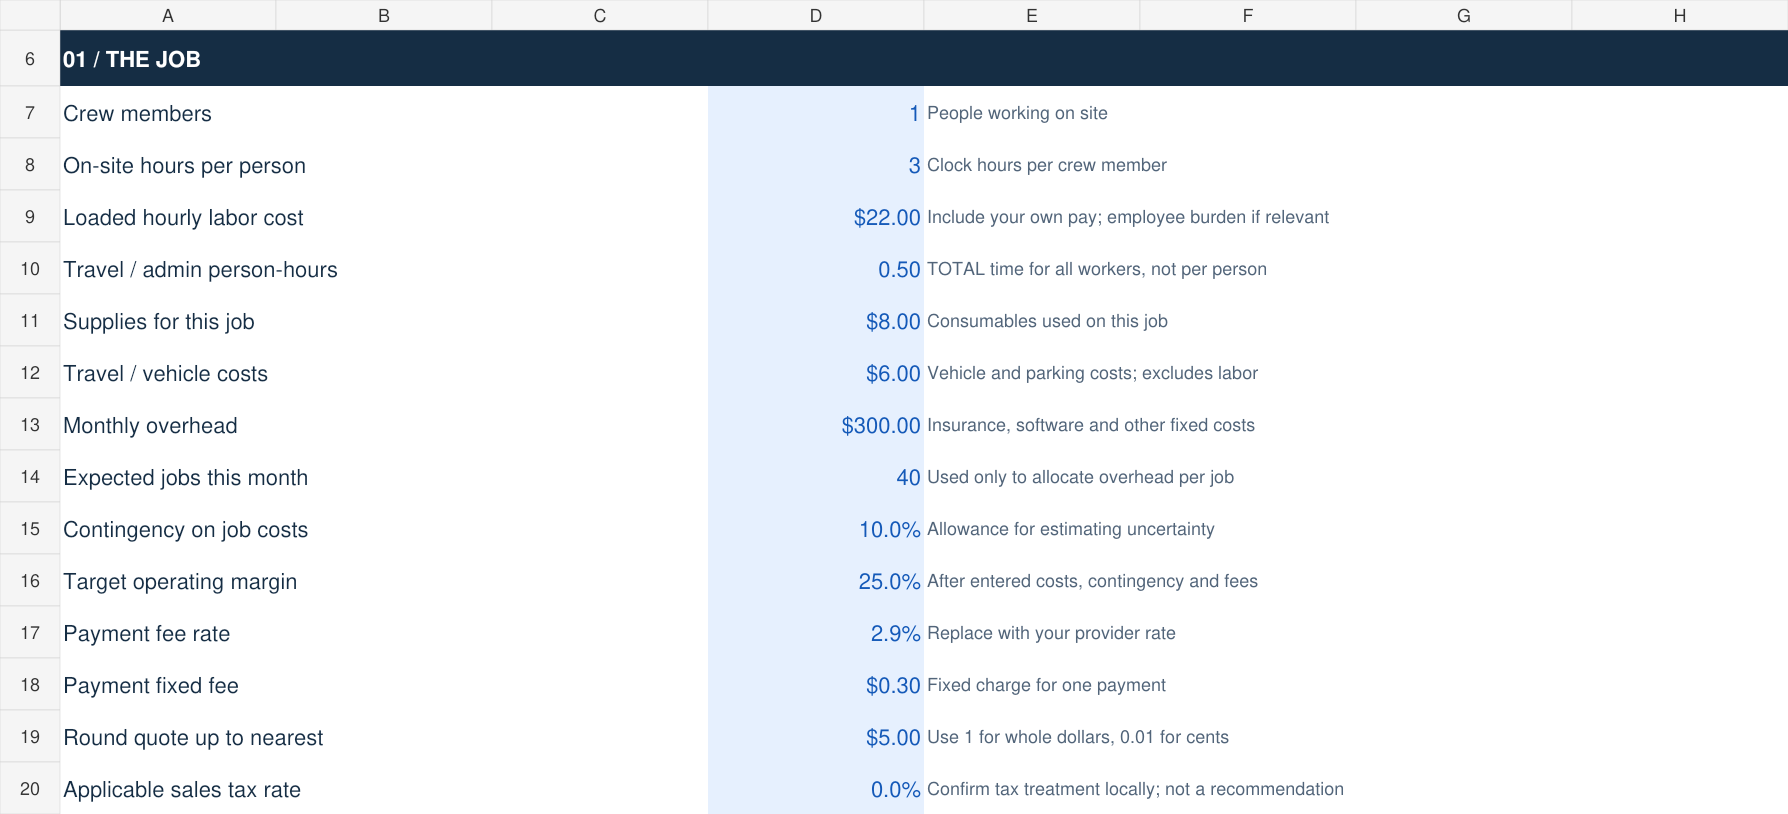Click the expected jobs value 40
1788x814 pixels.
pos(816,477)
